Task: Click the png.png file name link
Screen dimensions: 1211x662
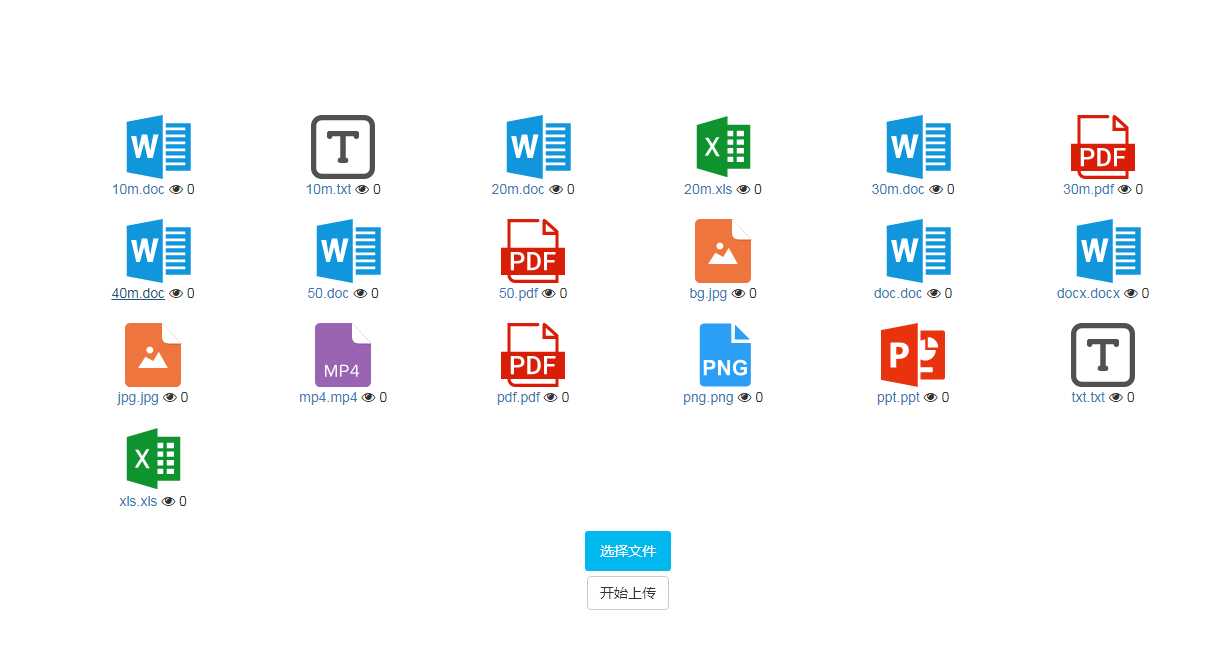Action: tap(708, 397)
